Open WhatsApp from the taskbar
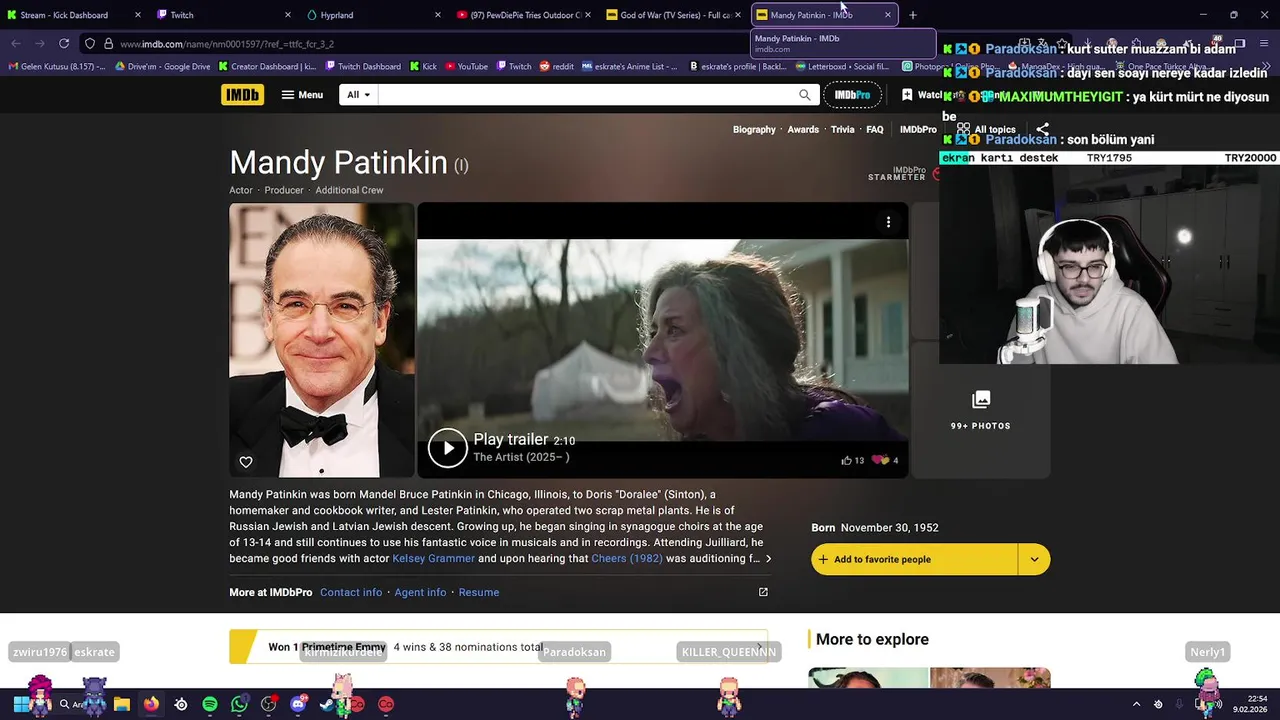This screenshot has width=1280, height=720. coord(239,704)
